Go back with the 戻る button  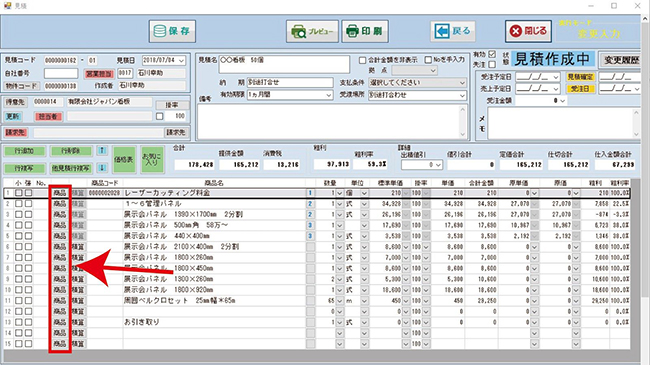(x=453, y=31)
